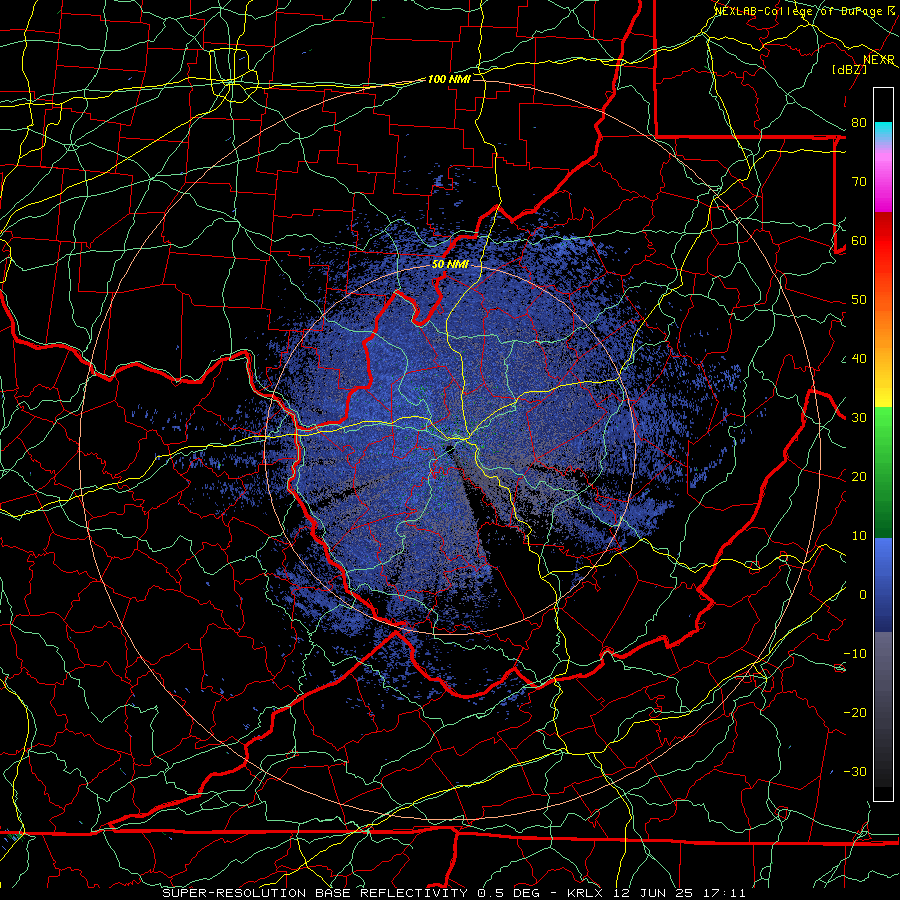Click the "0.5 DEG" elevation angle text
This screenshot has width=900, height=900.
pyautogui.click(x=507, y=893)
